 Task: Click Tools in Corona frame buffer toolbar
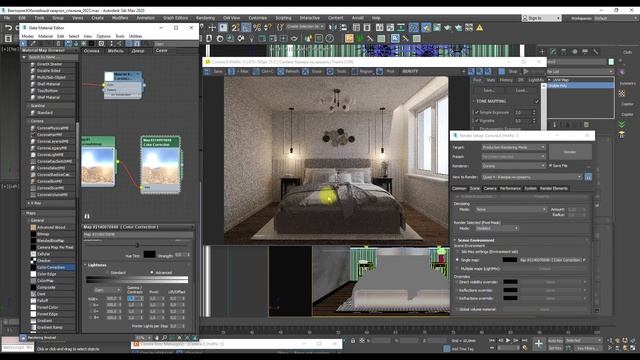[337, 71]
